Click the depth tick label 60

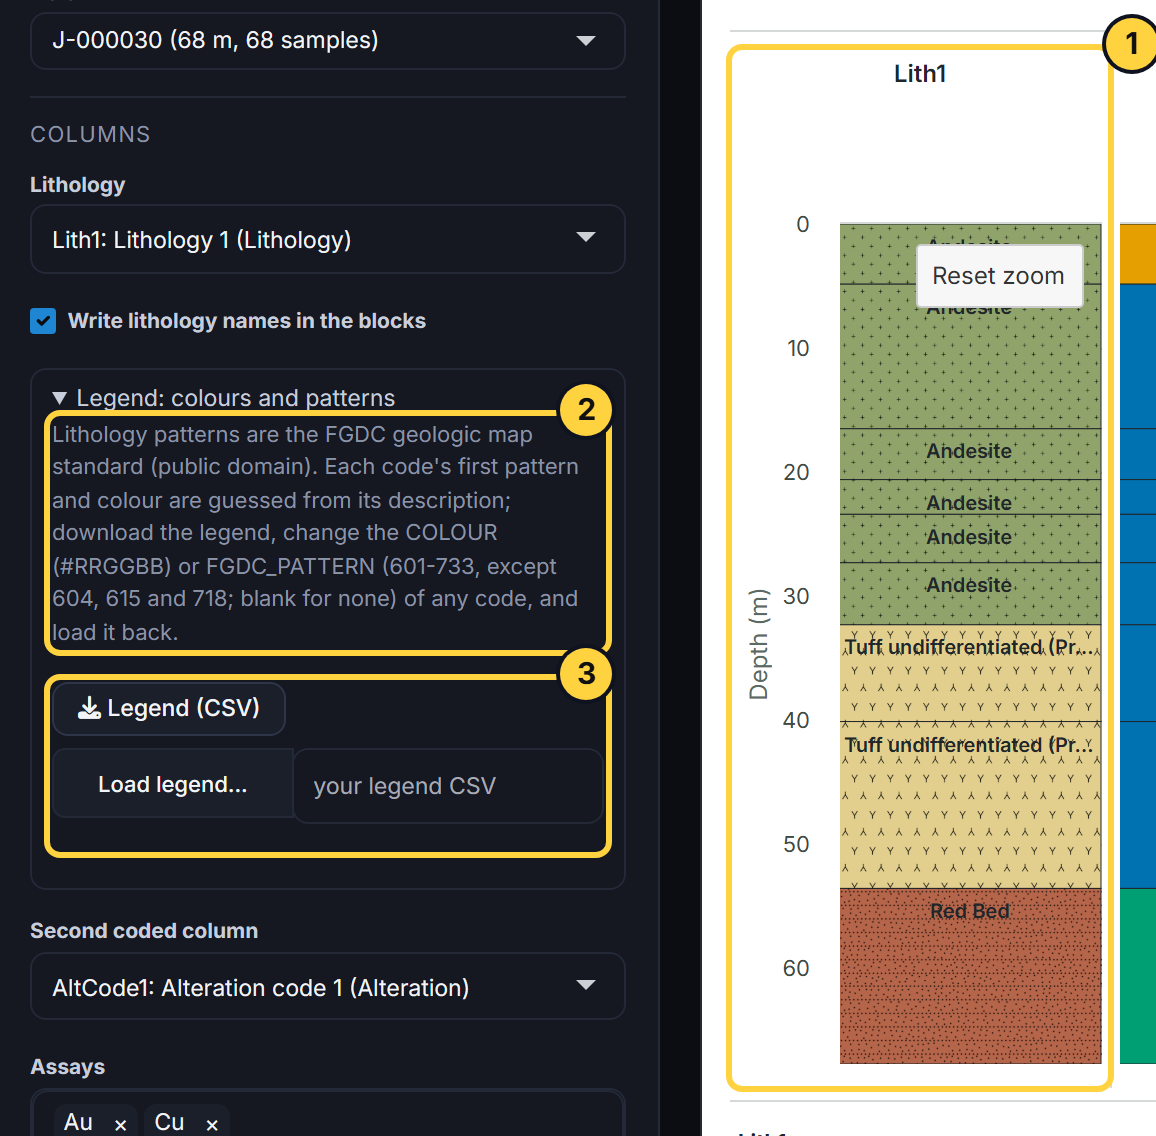click(x=796, y=968)
